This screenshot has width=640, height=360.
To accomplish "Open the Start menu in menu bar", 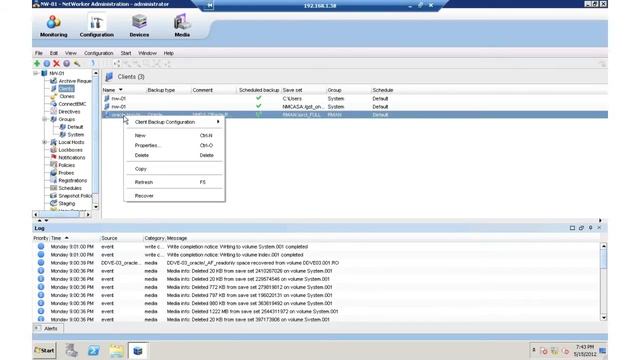I will coord(126,53).
